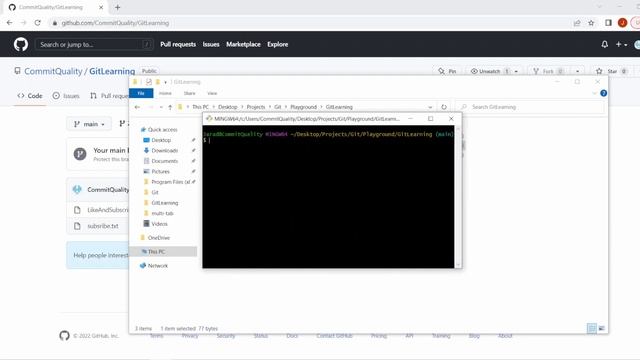Bookmark this page with the star
The height and width of the screenshot is (360, 640).
(x=591, y=23)
